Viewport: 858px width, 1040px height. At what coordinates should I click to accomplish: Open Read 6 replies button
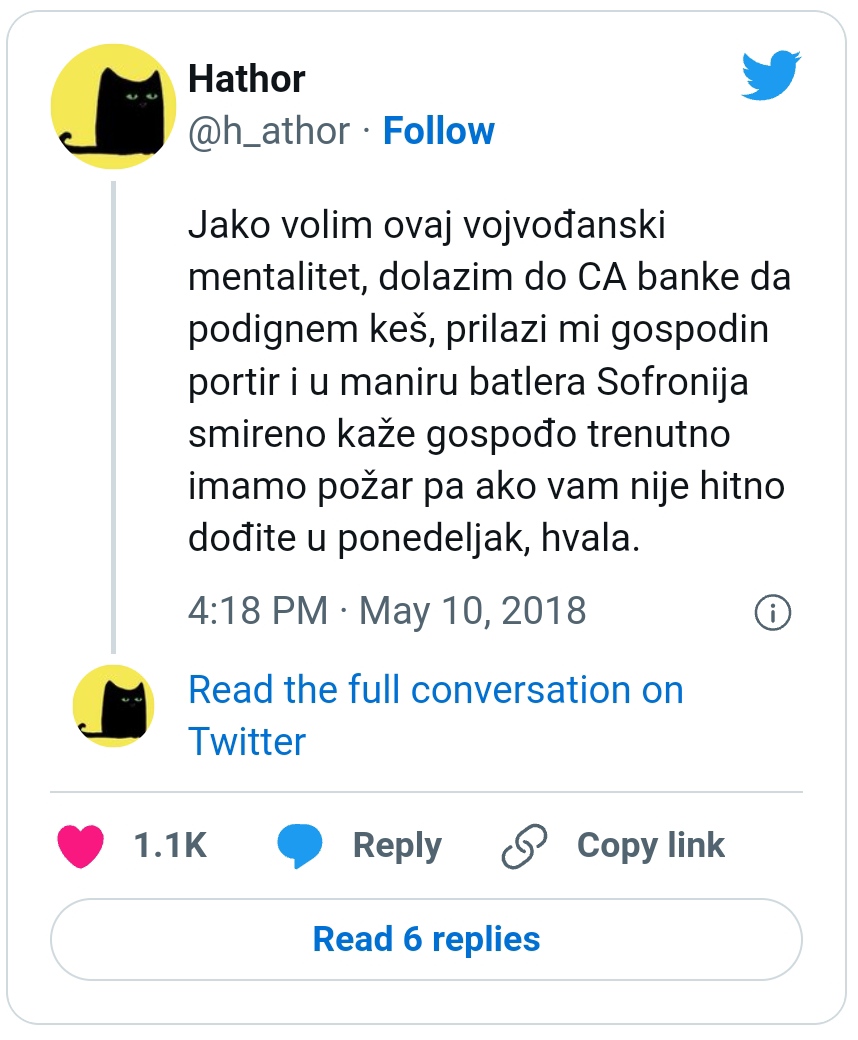click(426, 939)
